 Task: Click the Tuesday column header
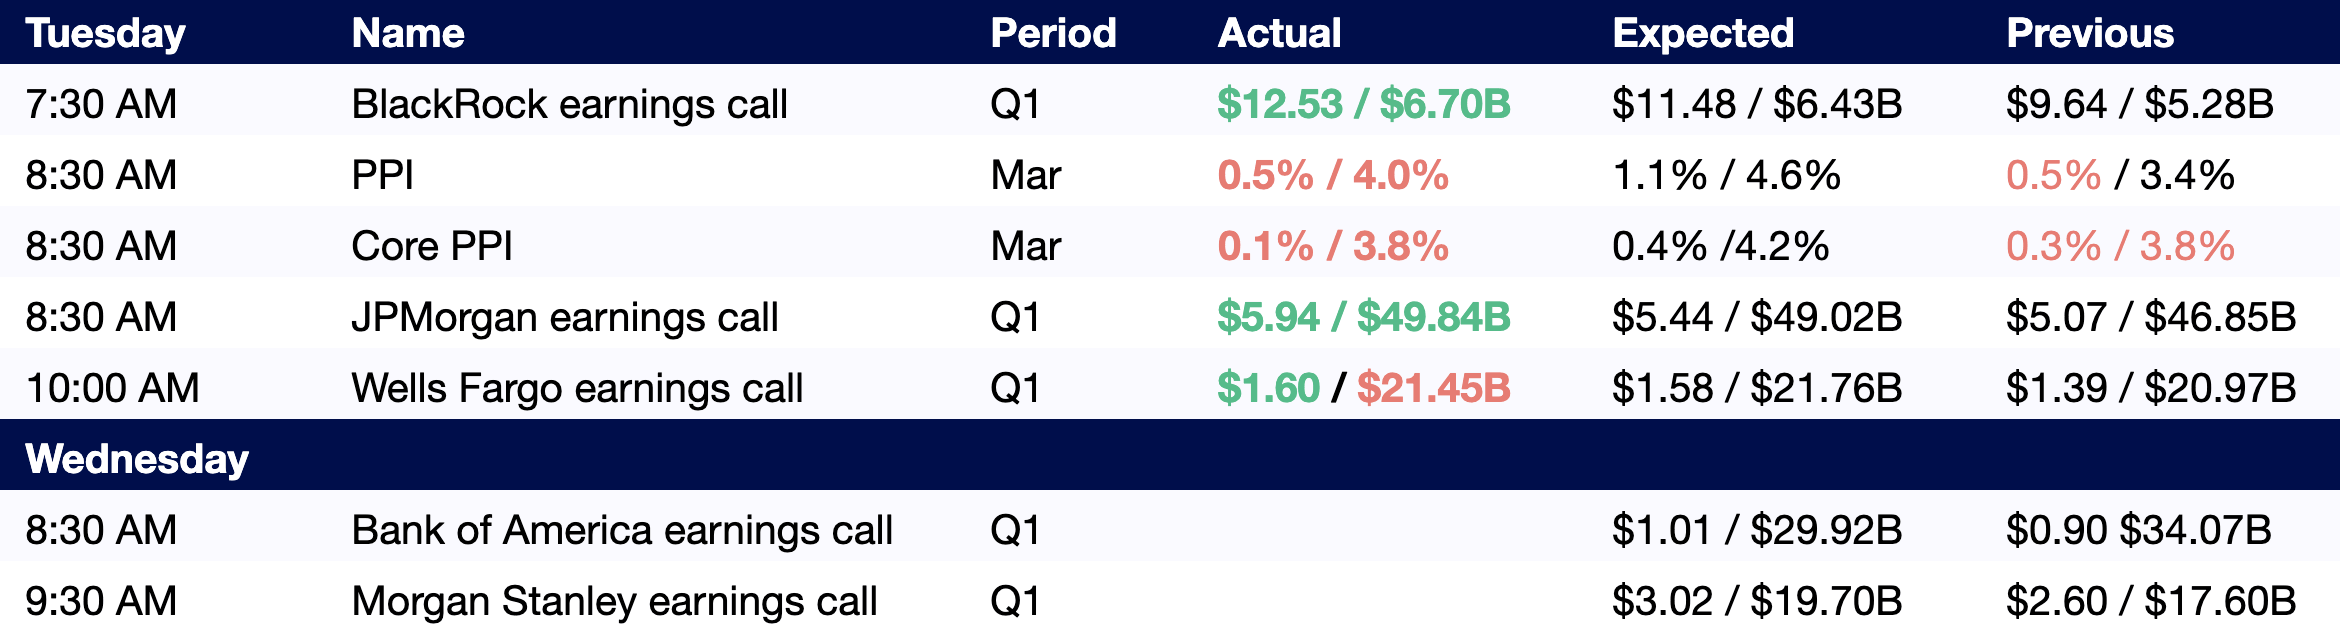click(106, 33)
